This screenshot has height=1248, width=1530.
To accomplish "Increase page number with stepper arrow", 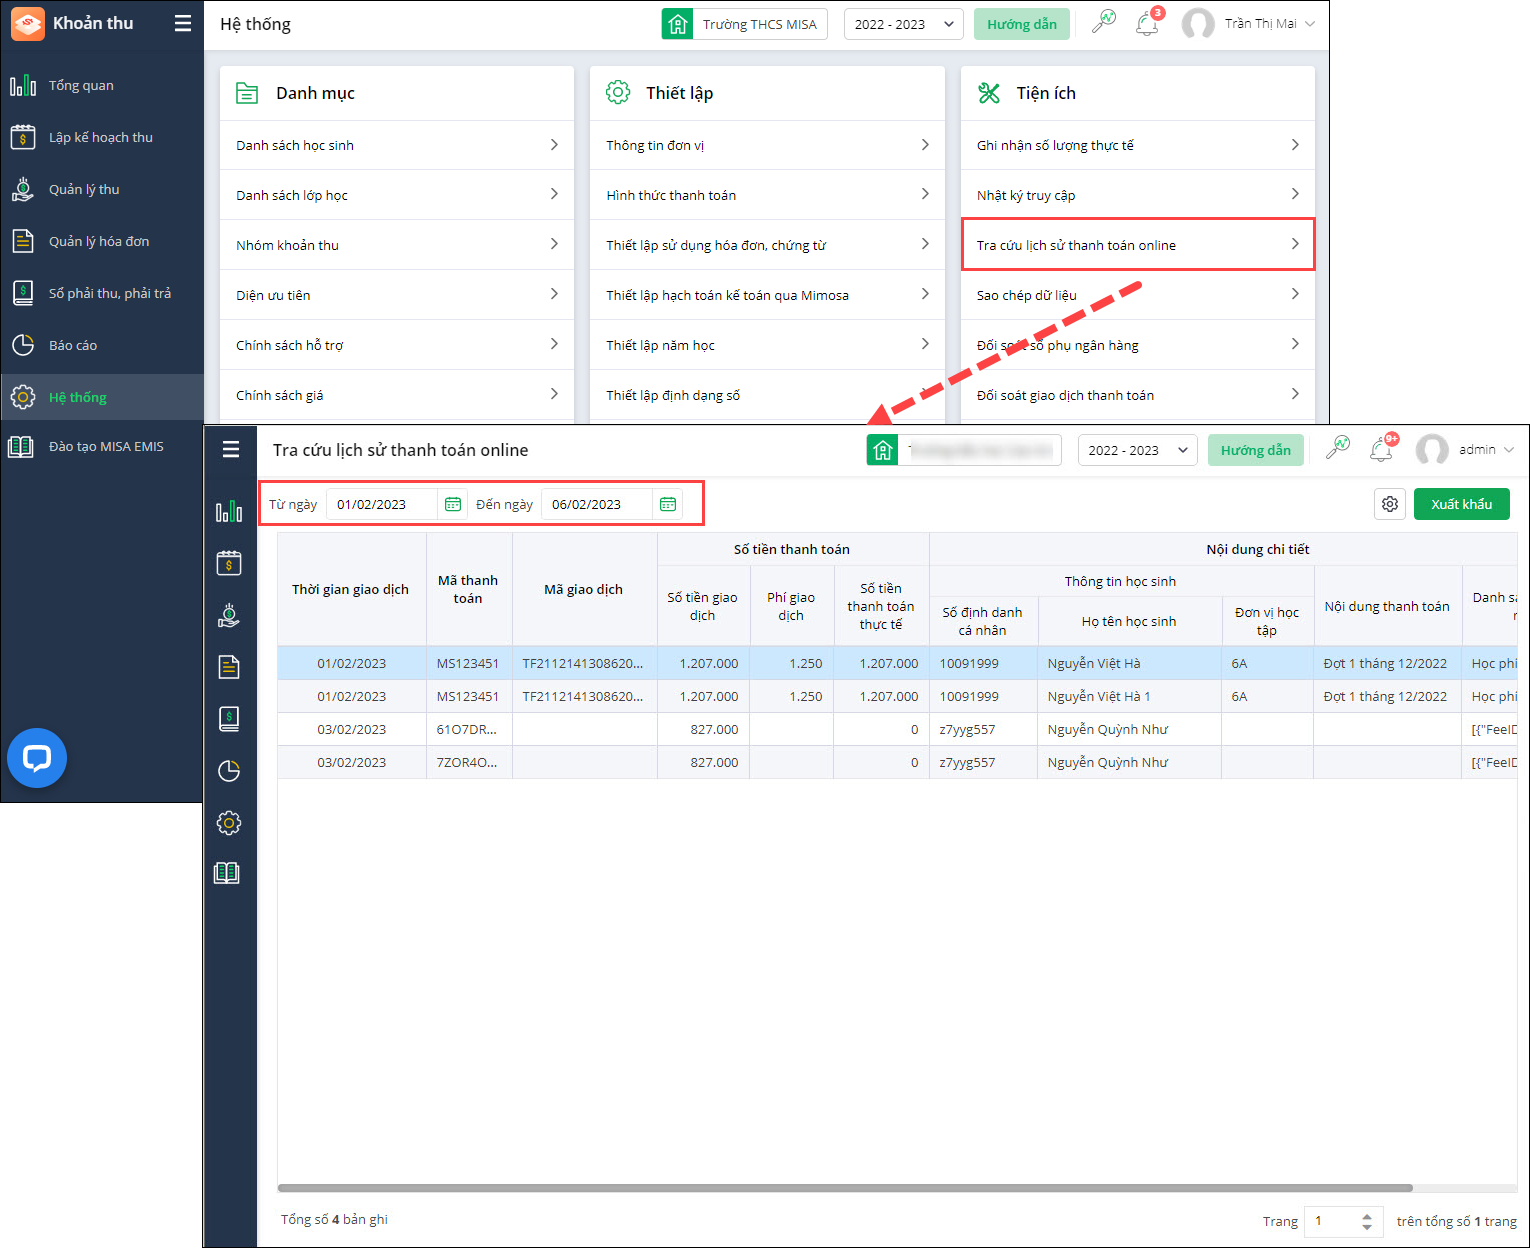I will click(1367, 1216).
